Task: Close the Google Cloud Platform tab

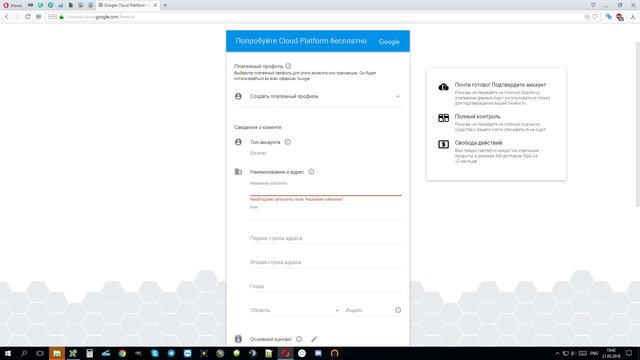Action: [155, 5]
